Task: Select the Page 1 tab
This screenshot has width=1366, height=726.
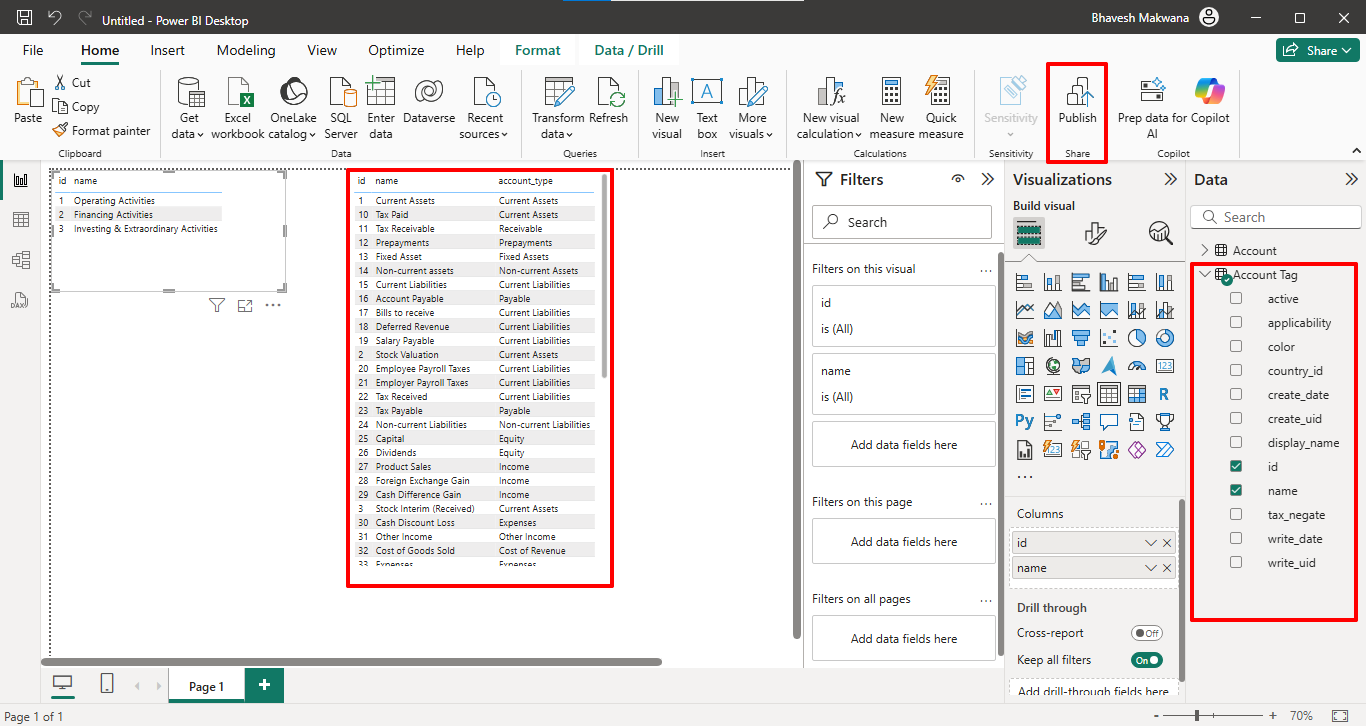Action: [207, 686]
